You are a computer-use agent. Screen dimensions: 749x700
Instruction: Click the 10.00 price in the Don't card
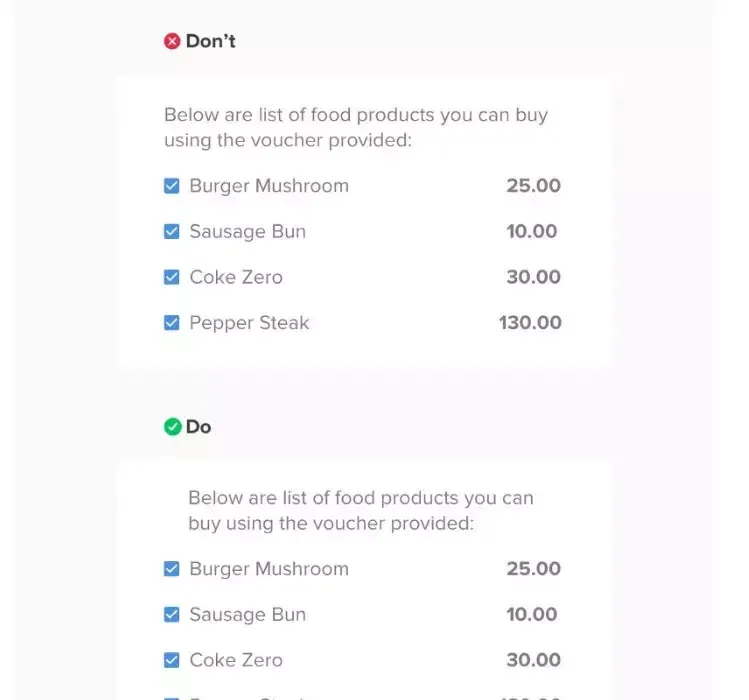pos(531,232)
